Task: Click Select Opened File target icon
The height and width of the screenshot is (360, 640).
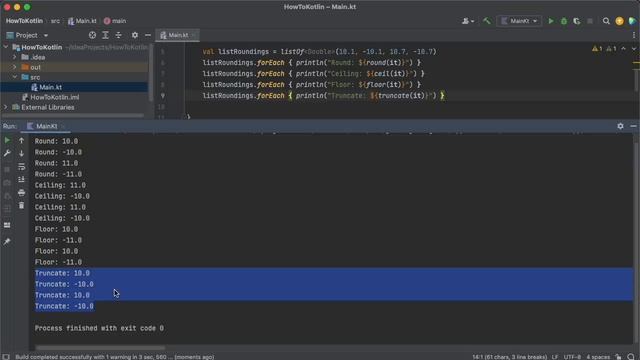Action: pos(92,35)
